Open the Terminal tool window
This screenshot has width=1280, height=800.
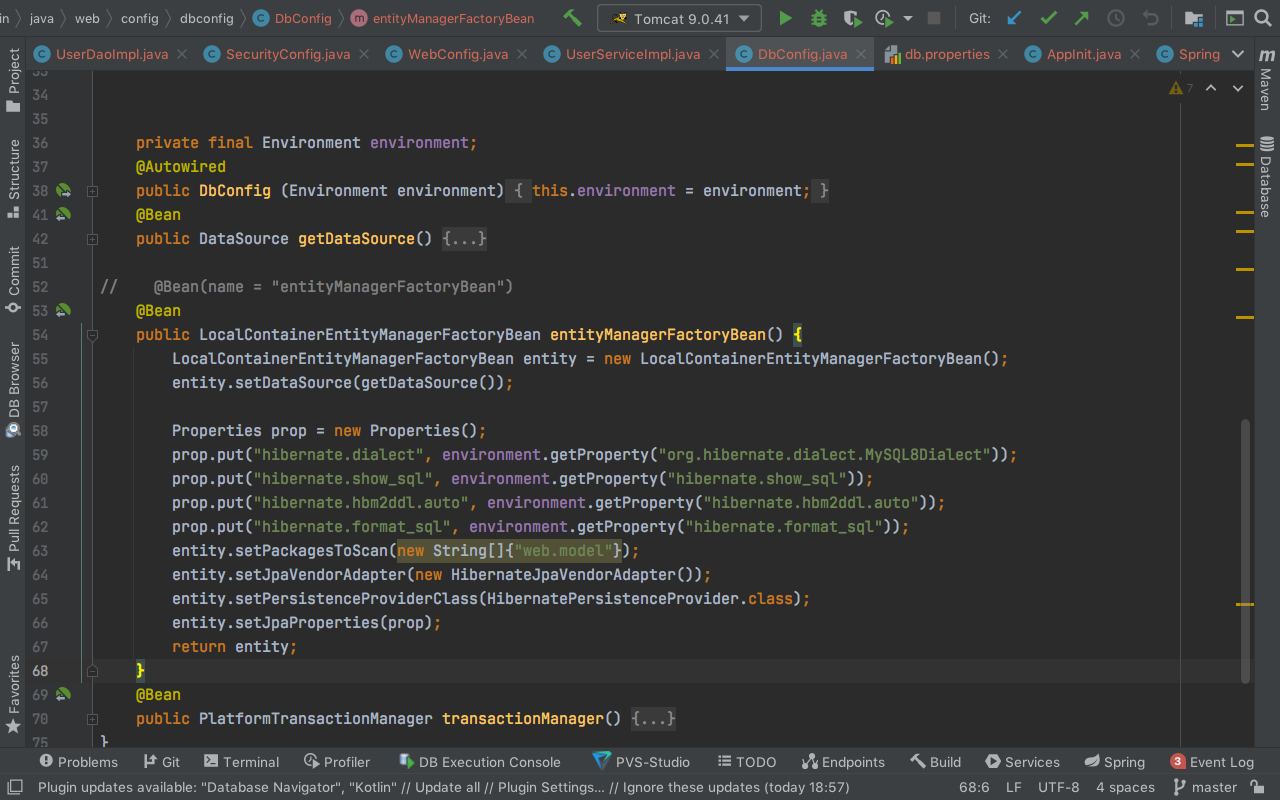[241, 761]
